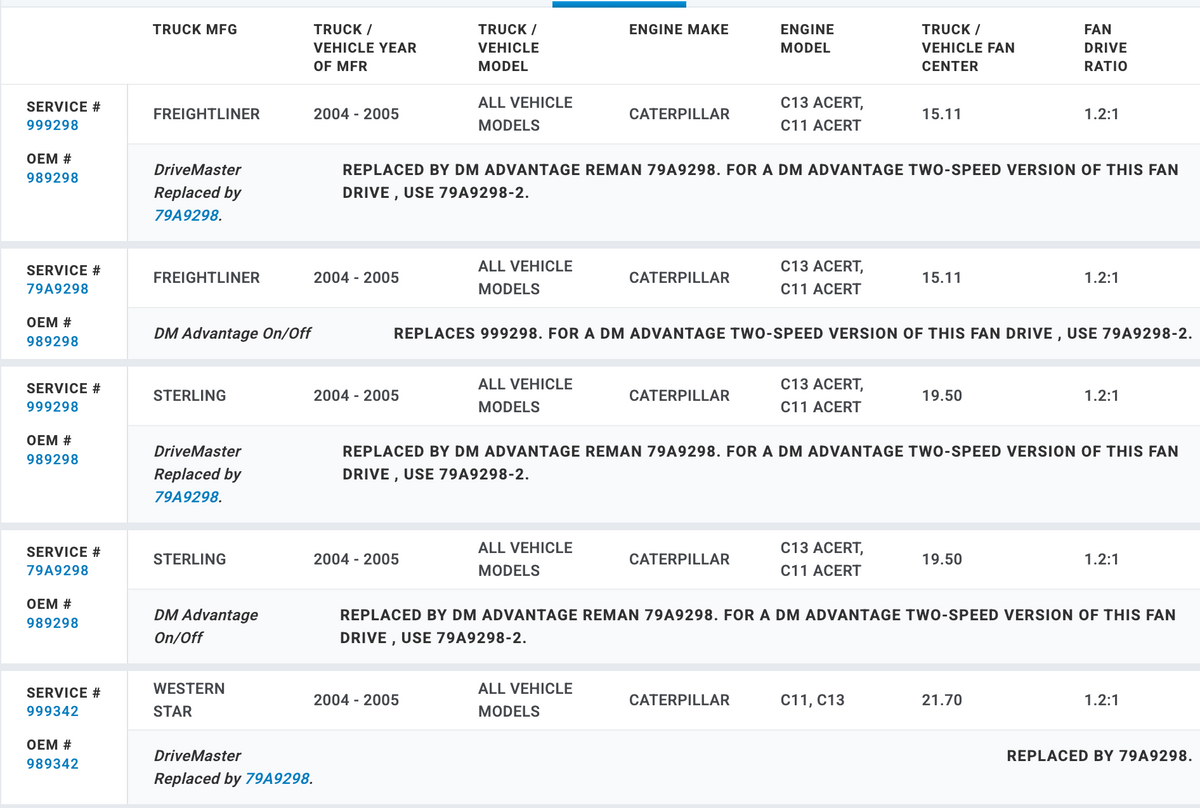1200x808 pixels.
Task: Select ALL VEHICLE MODELS cell in Western Star row
Action: point(525,700)
